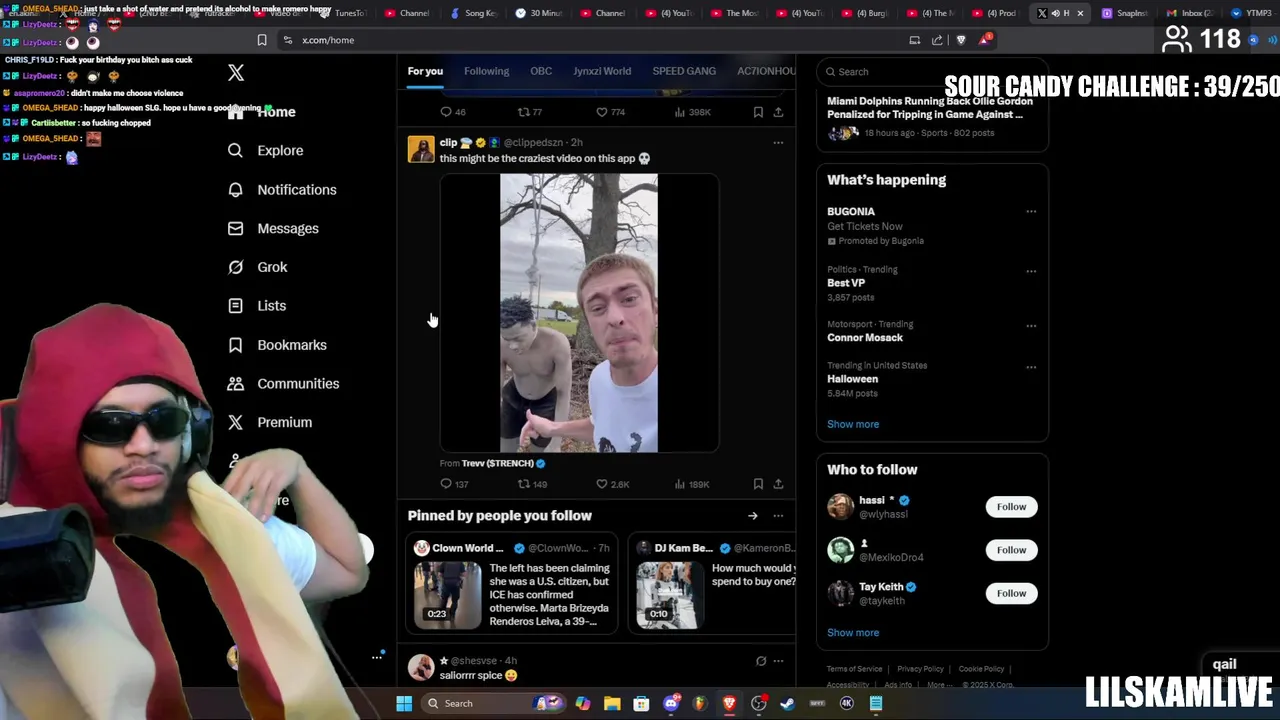This screenshot has height=720, width=1280.
Task: Open more options for Connor Mosack trend
Action: point(1031,326)
